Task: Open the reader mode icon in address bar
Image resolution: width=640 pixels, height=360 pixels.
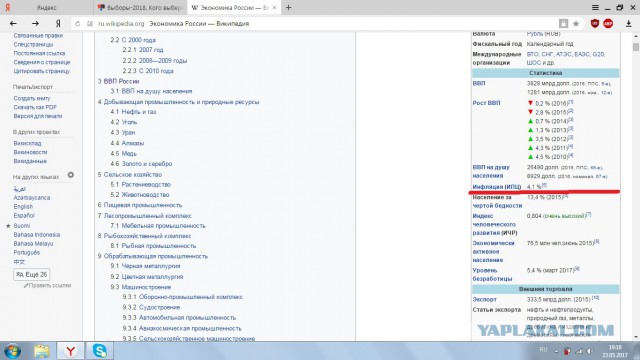Action: [x=563, y=24]
